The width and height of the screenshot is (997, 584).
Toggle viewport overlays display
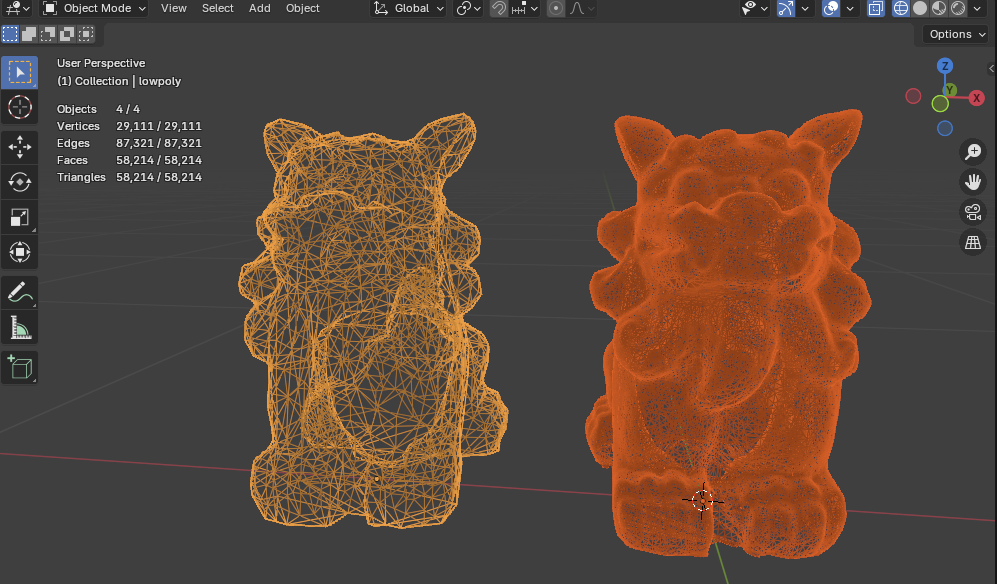[830, 8]
